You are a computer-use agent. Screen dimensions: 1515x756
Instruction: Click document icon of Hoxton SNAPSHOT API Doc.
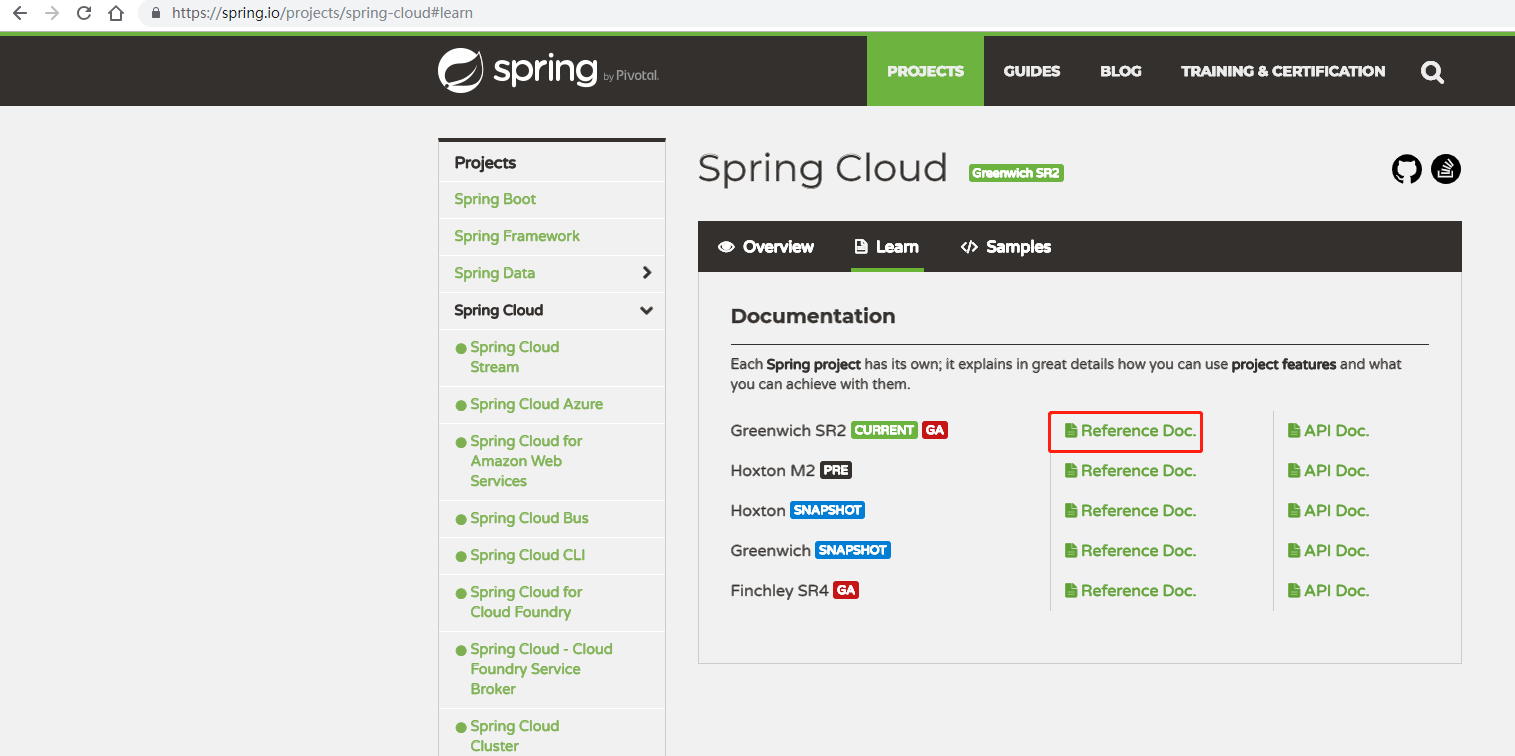tap(1294, 511)
